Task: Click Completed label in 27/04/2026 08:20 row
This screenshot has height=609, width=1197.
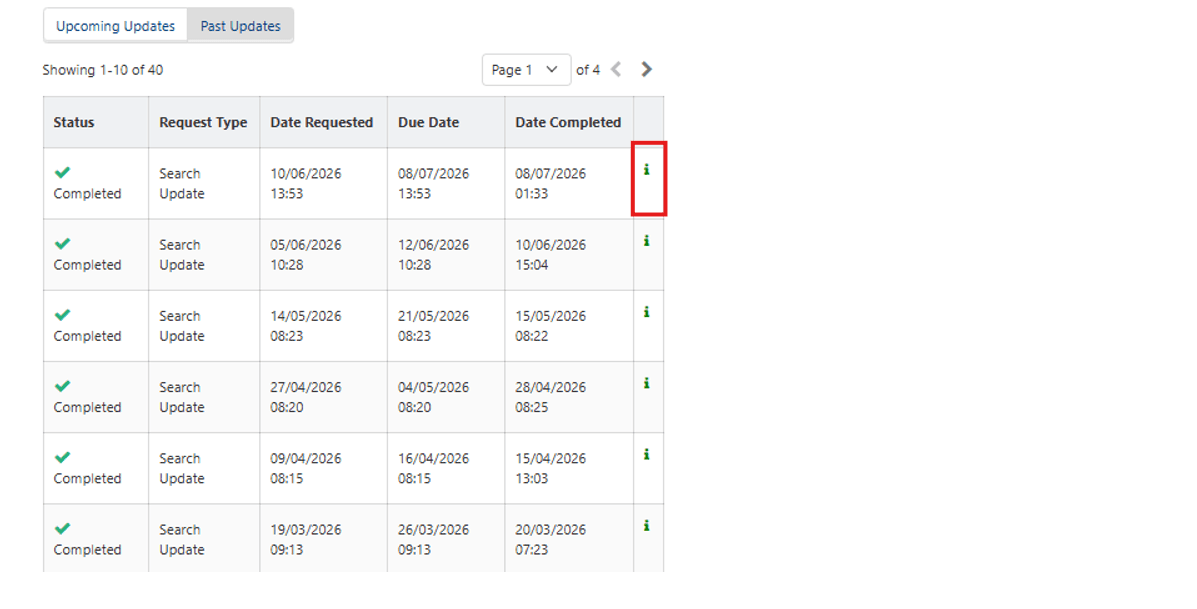Action: point(87,408)
